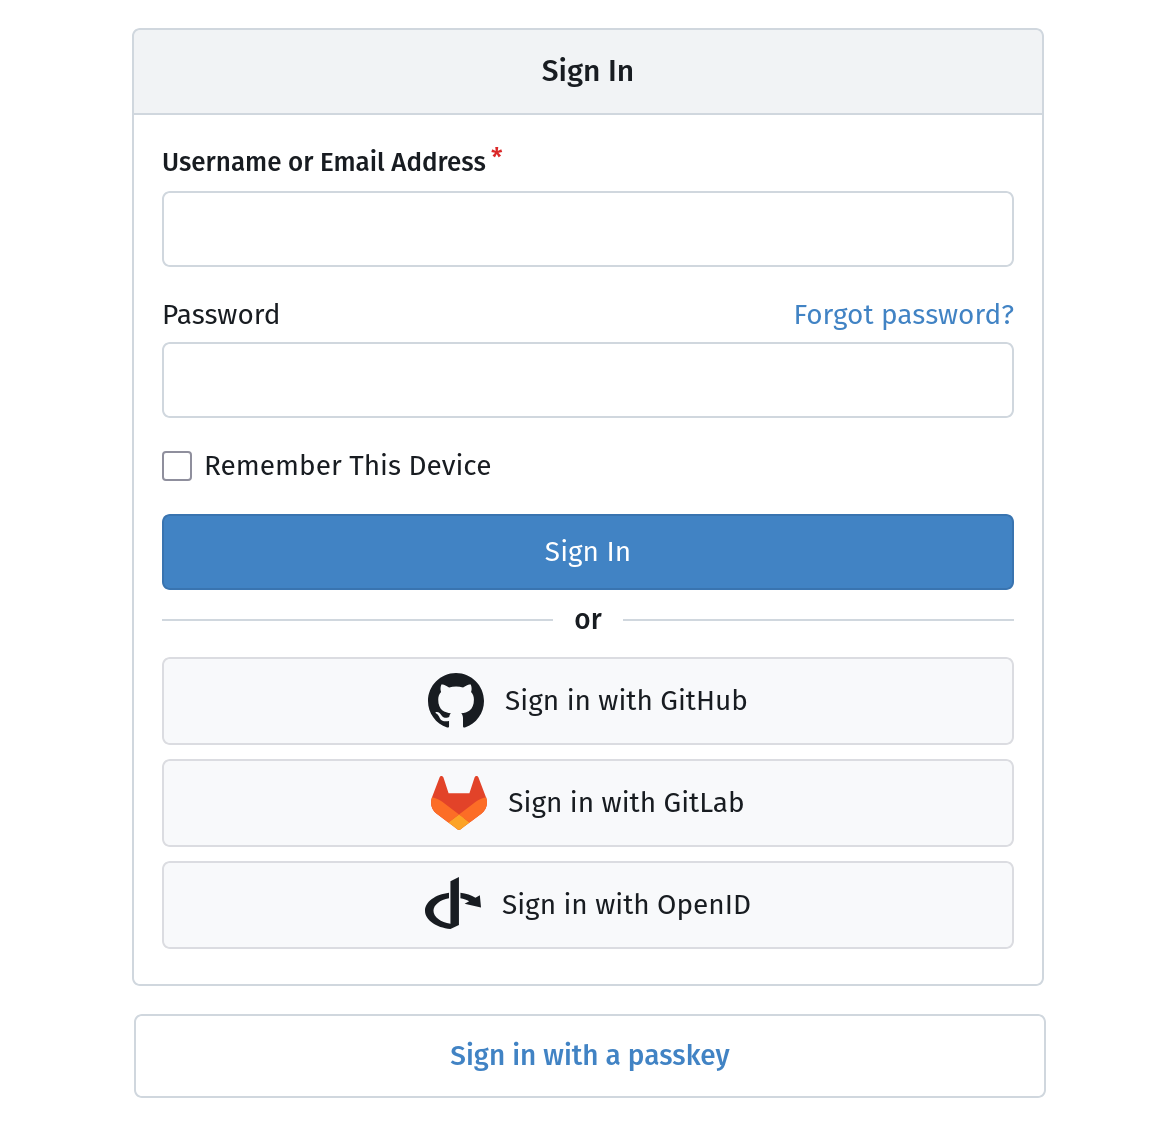The image size is (1176, 1126).
Task: Open the "Forgot password?" link
Action: tap(903, 315)
